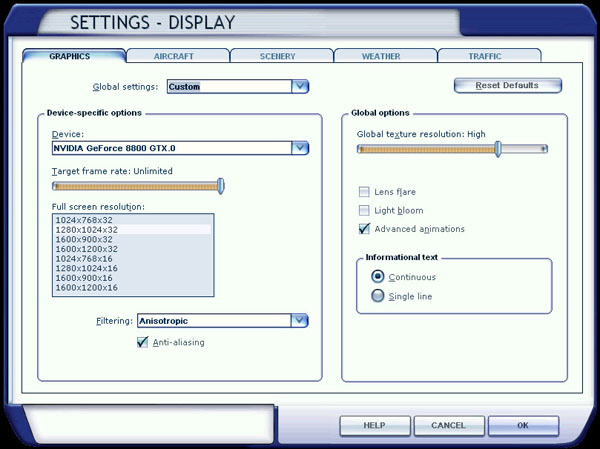Select resolution 1600x1200x32
600x449 pixels.
point(133,249)
